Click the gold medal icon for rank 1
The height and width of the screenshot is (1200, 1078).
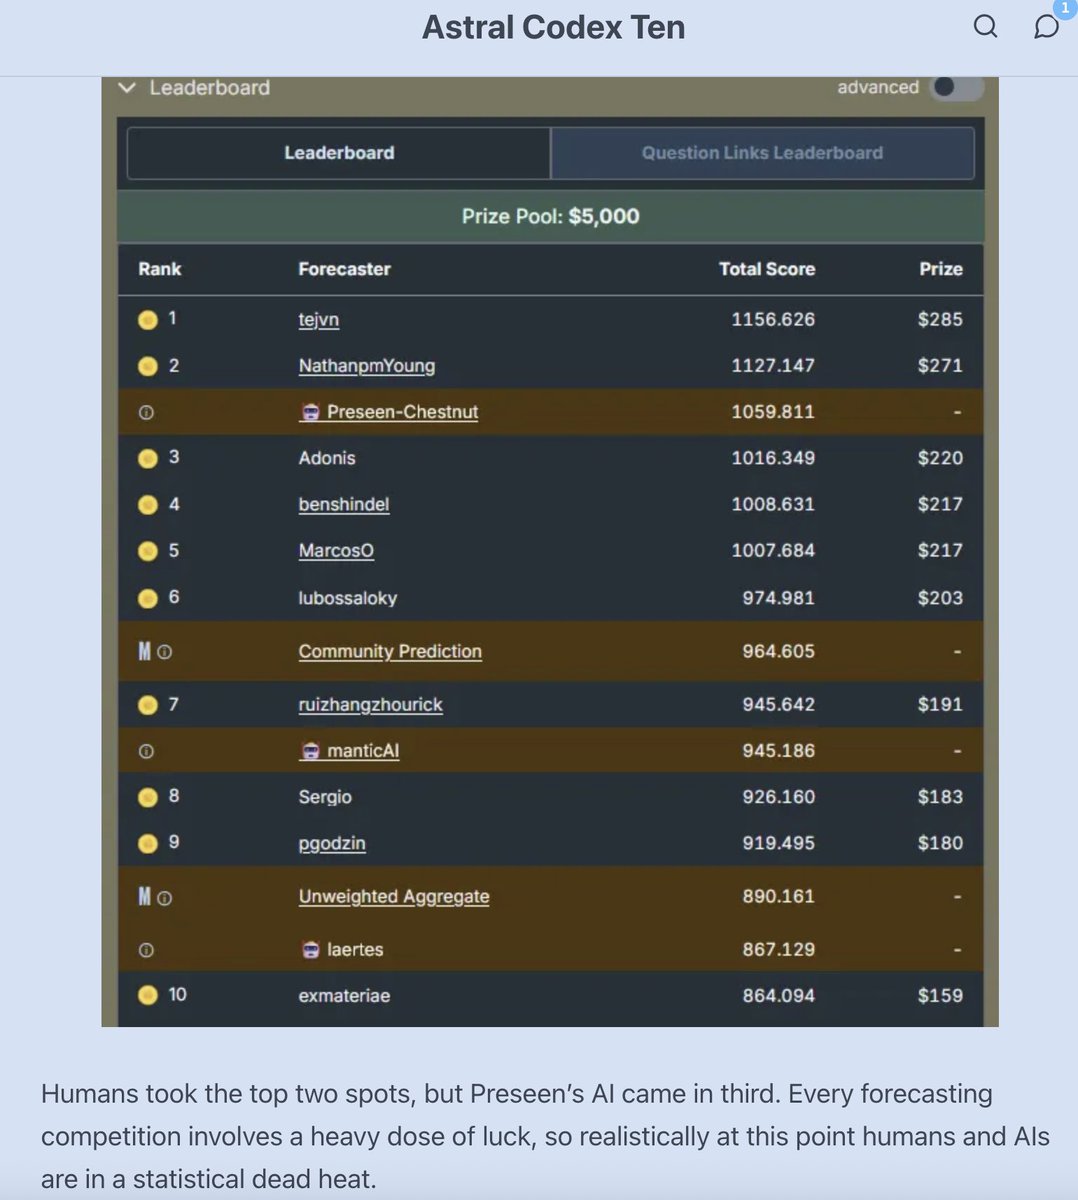tap(147, 320)
